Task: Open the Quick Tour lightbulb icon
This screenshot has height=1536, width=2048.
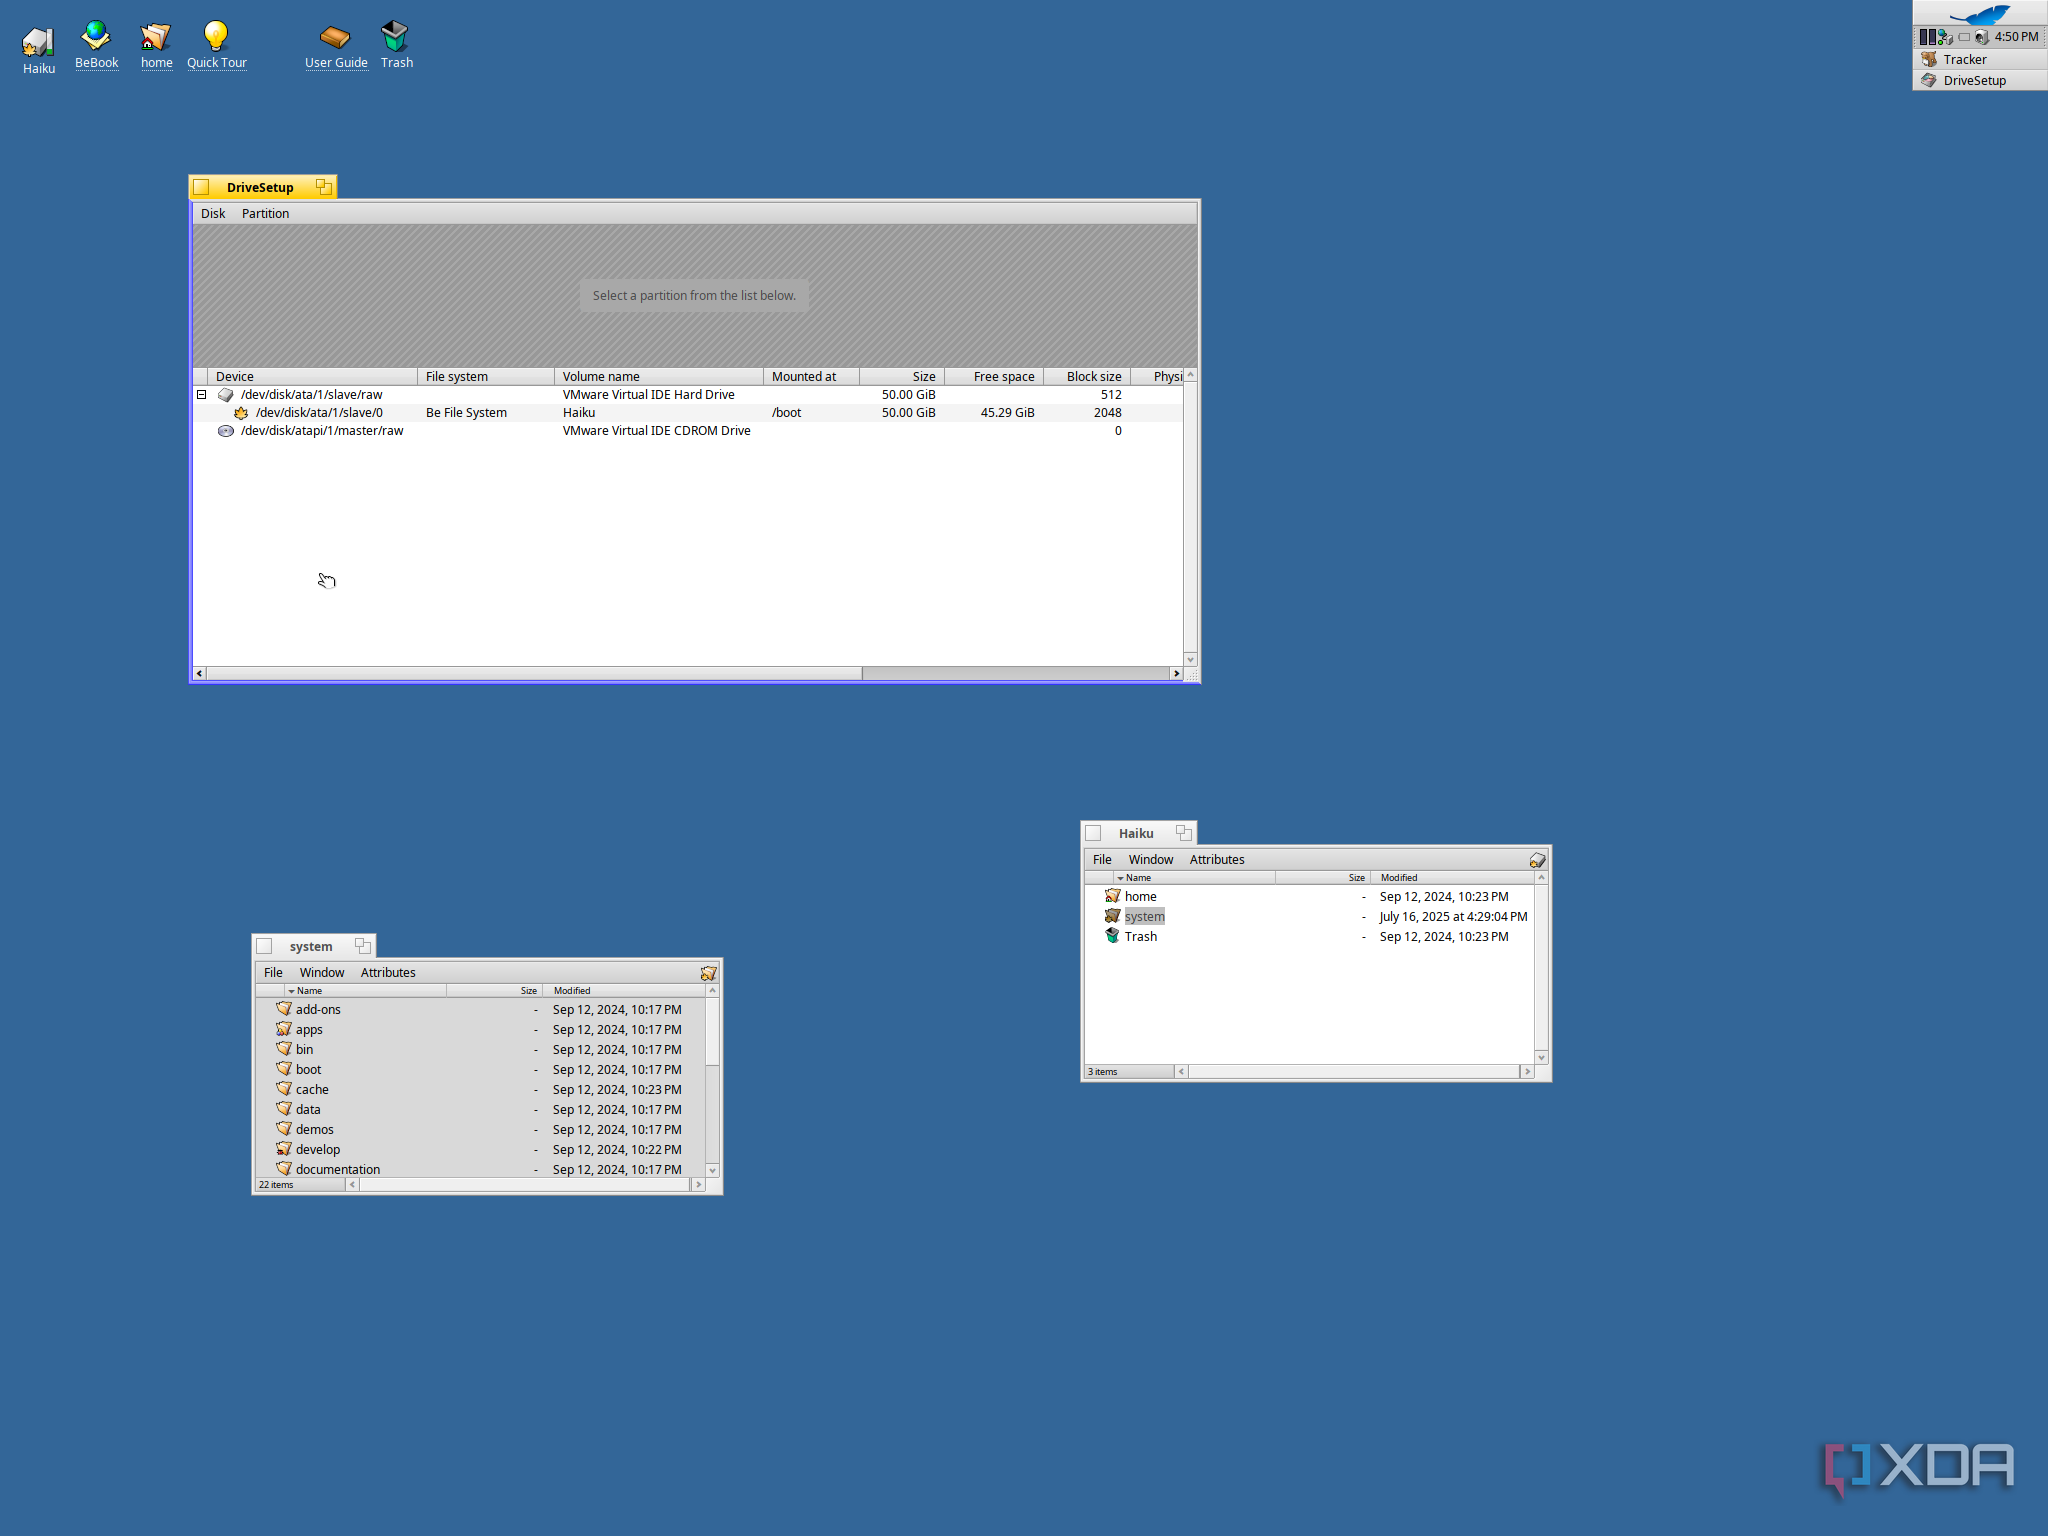Action: pyautogui.click(x=216, y=36)
